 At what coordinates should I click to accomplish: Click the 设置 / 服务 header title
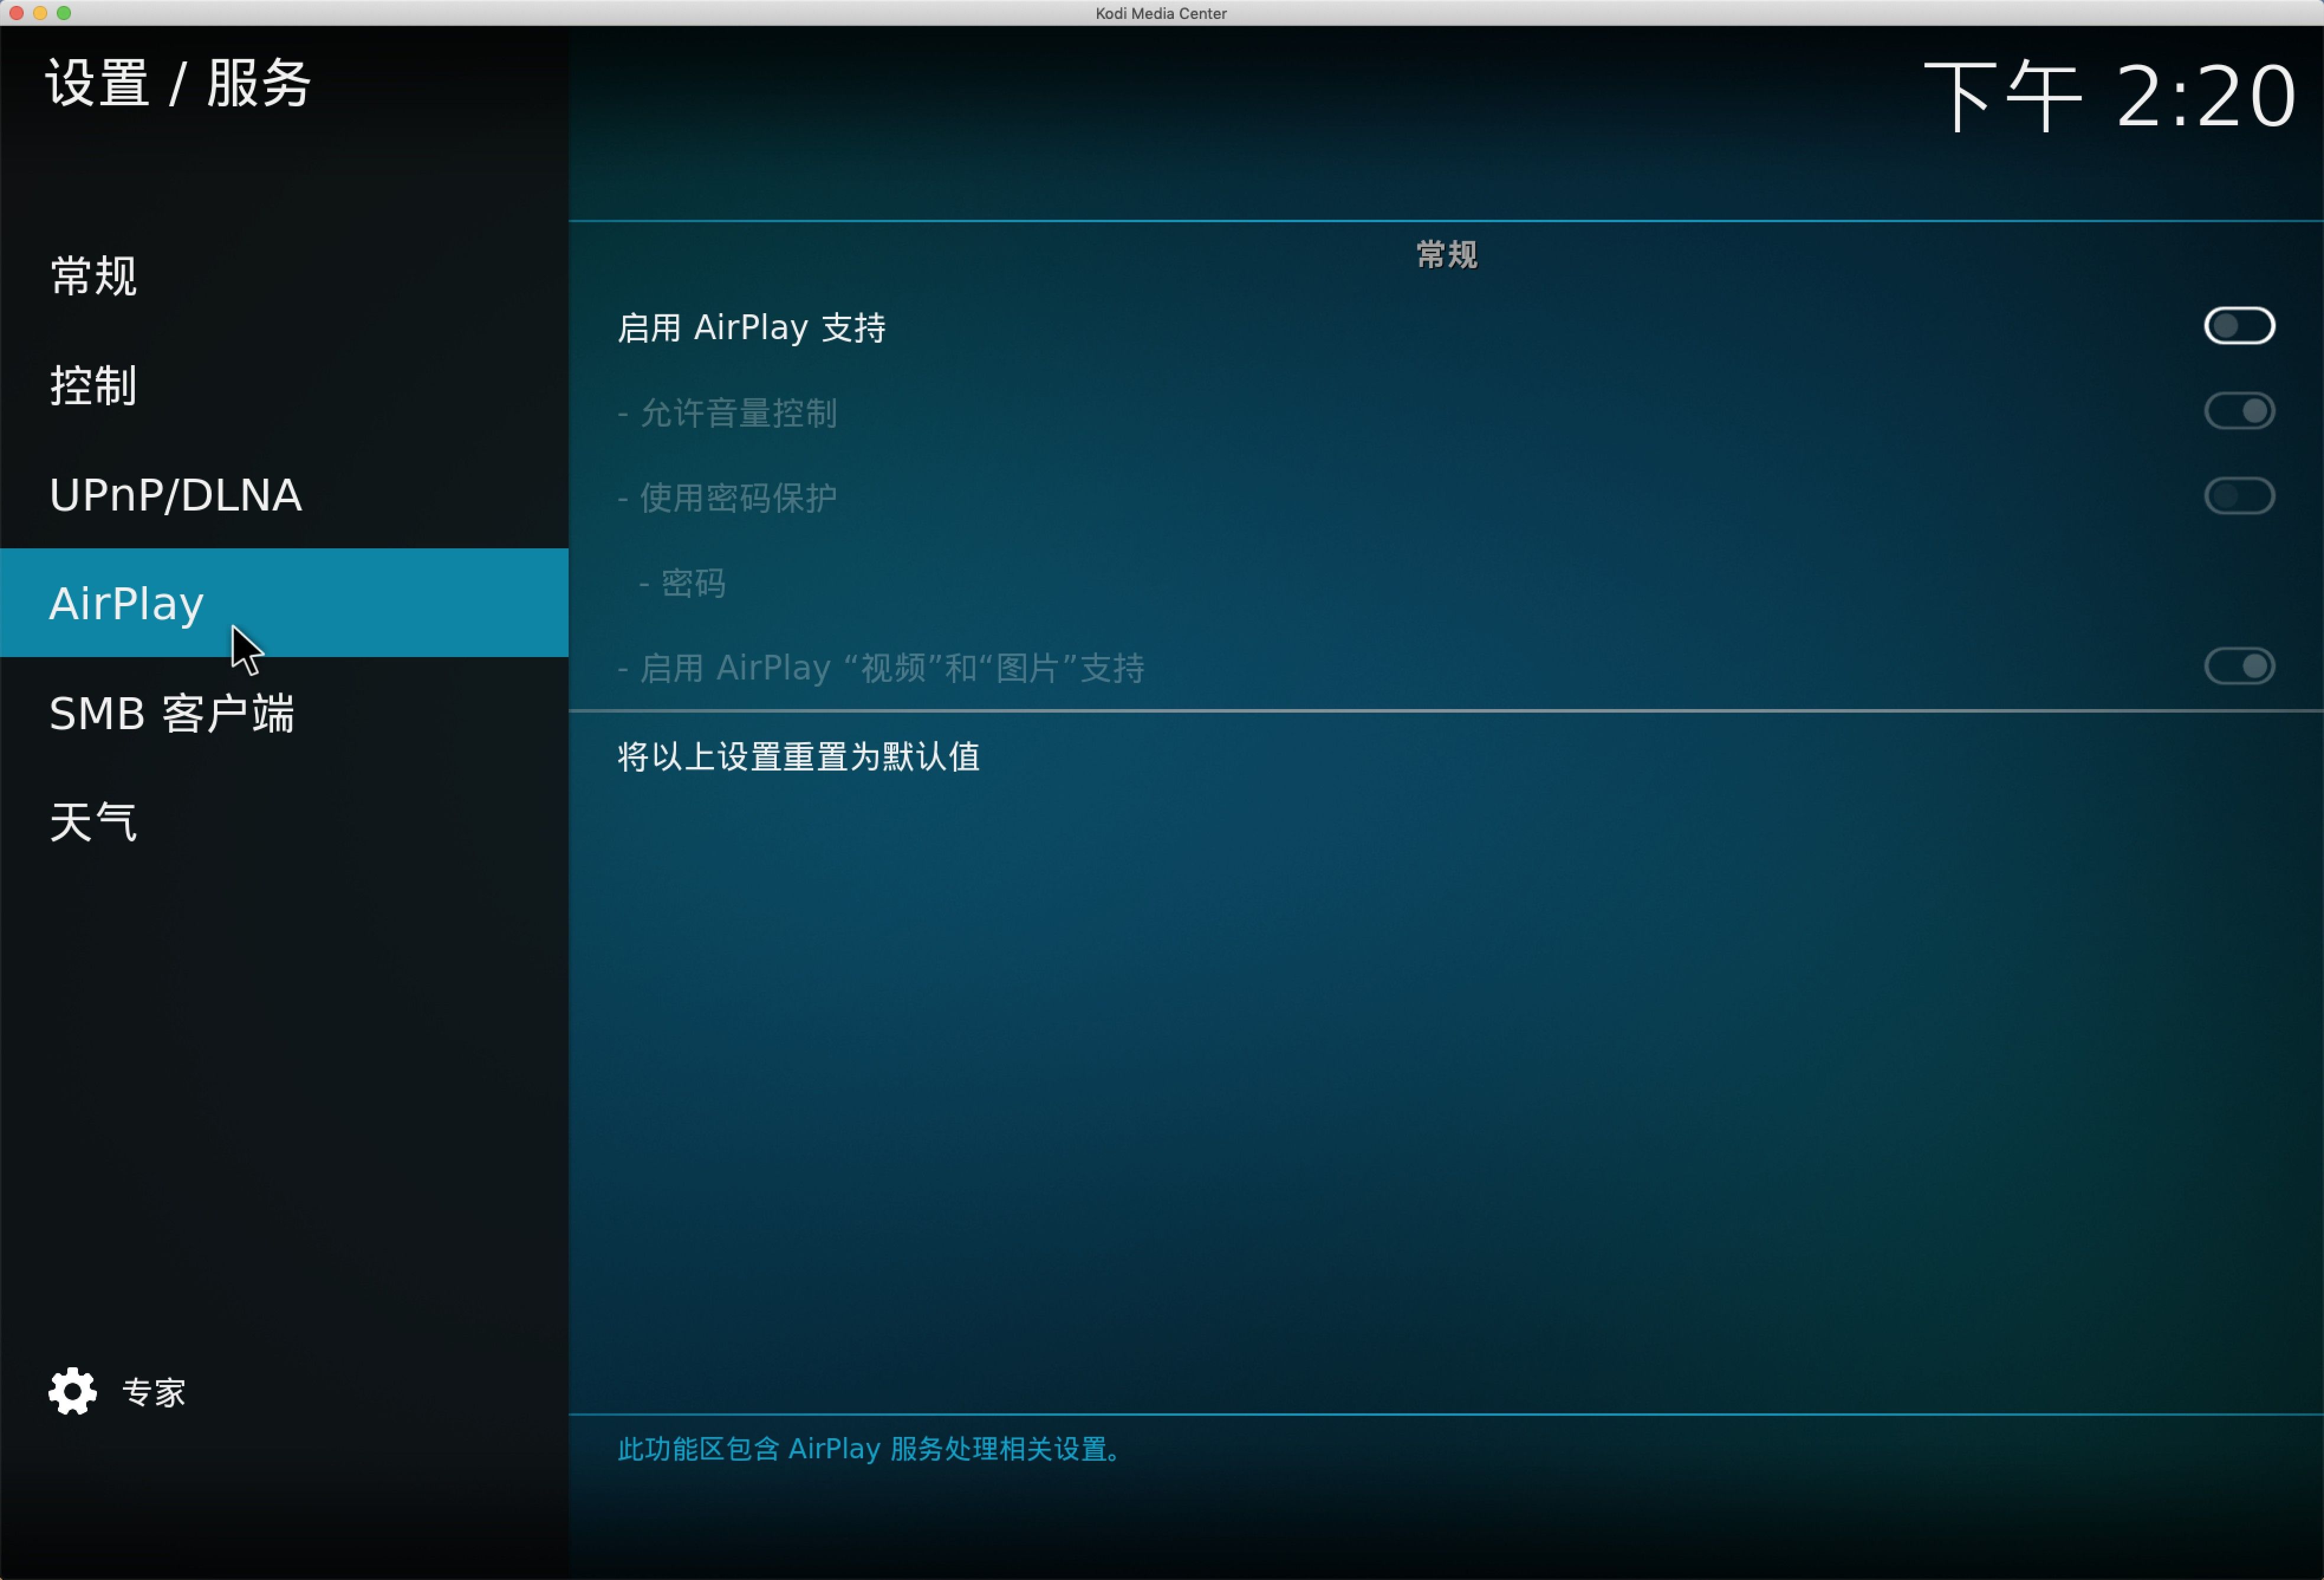179,83
